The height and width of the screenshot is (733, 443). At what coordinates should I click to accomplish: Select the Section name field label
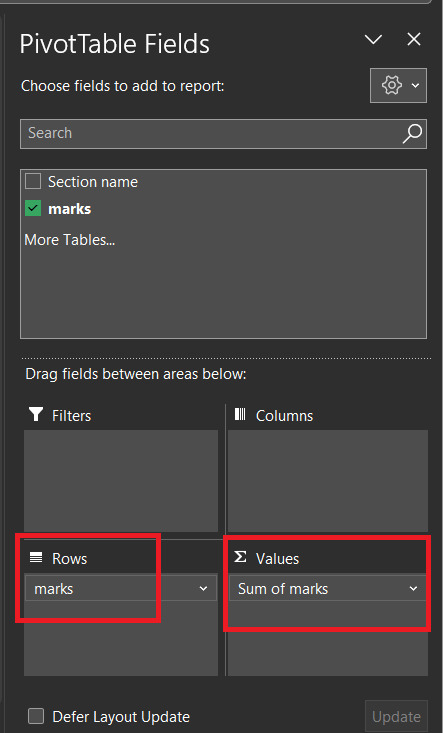tap(93, 182)
